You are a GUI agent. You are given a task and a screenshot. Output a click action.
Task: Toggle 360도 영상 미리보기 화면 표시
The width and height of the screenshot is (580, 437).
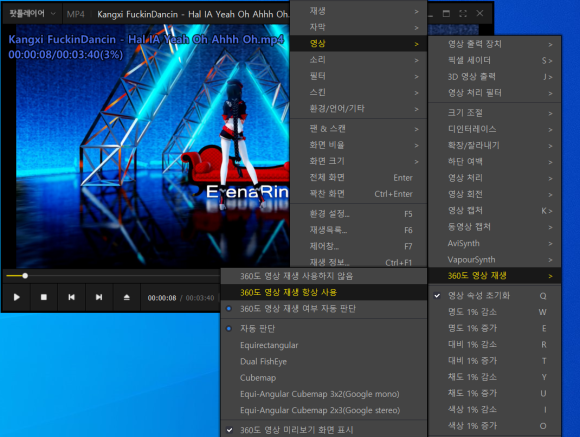(324, 430)
